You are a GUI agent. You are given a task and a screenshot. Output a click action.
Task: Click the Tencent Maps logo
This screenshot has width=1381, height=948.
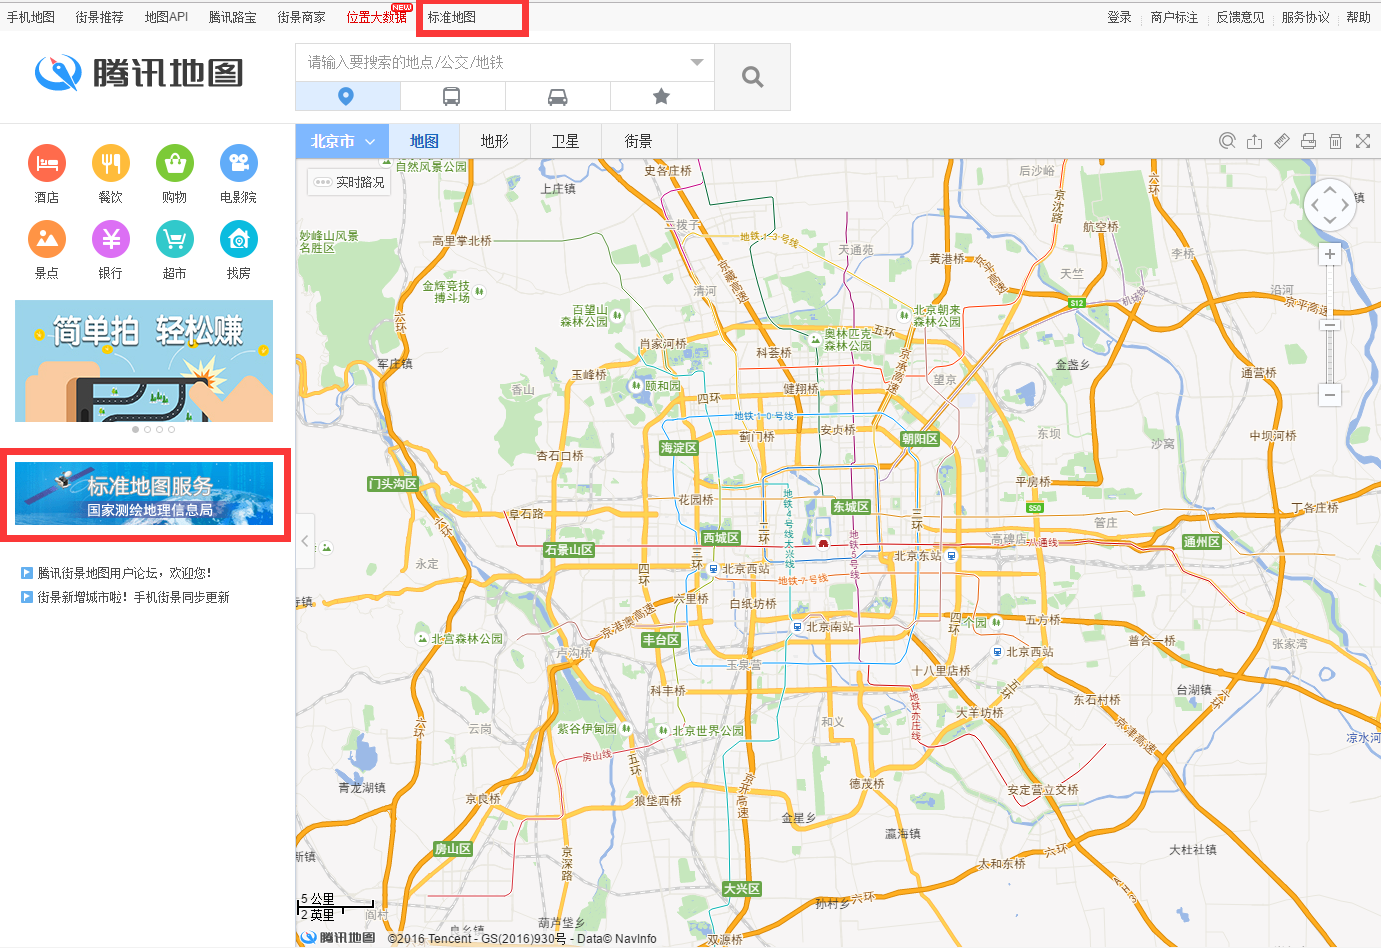[x=139, y=73]
